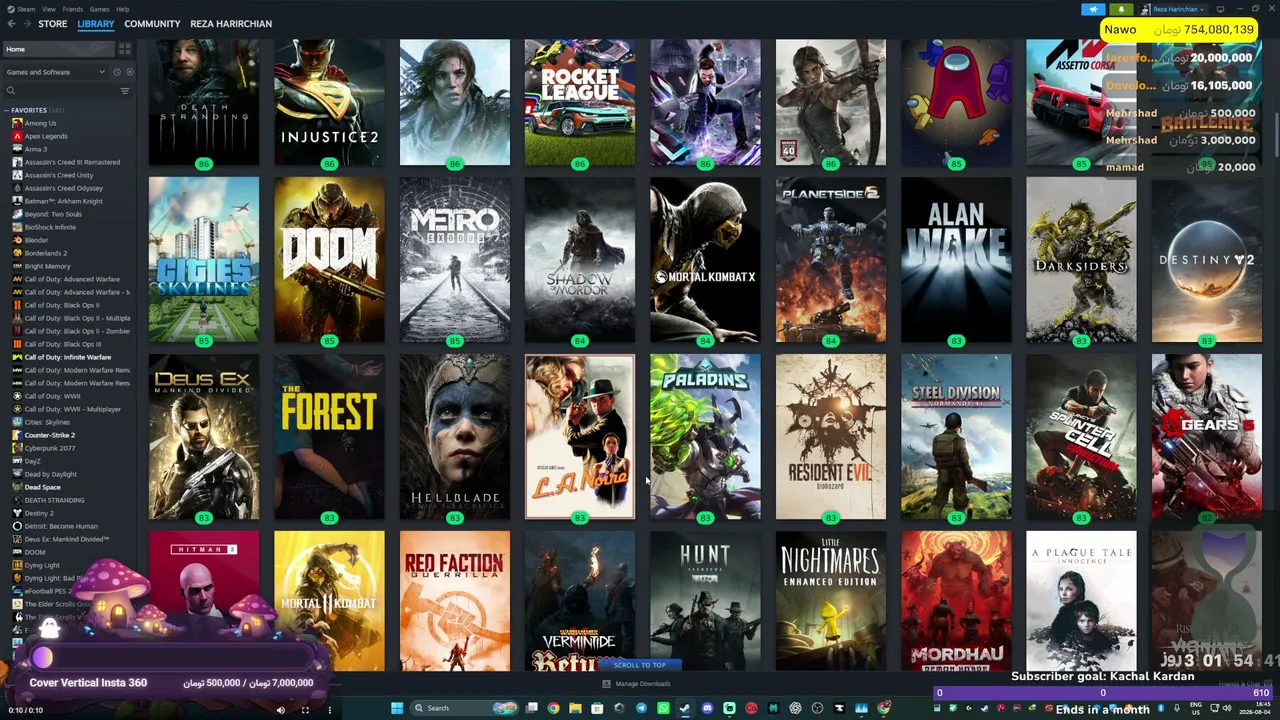The height and width of the screenshot is (720, 1280).
Task: Select Counter-Strike 2 in sidebar
Action: [50, 435]
